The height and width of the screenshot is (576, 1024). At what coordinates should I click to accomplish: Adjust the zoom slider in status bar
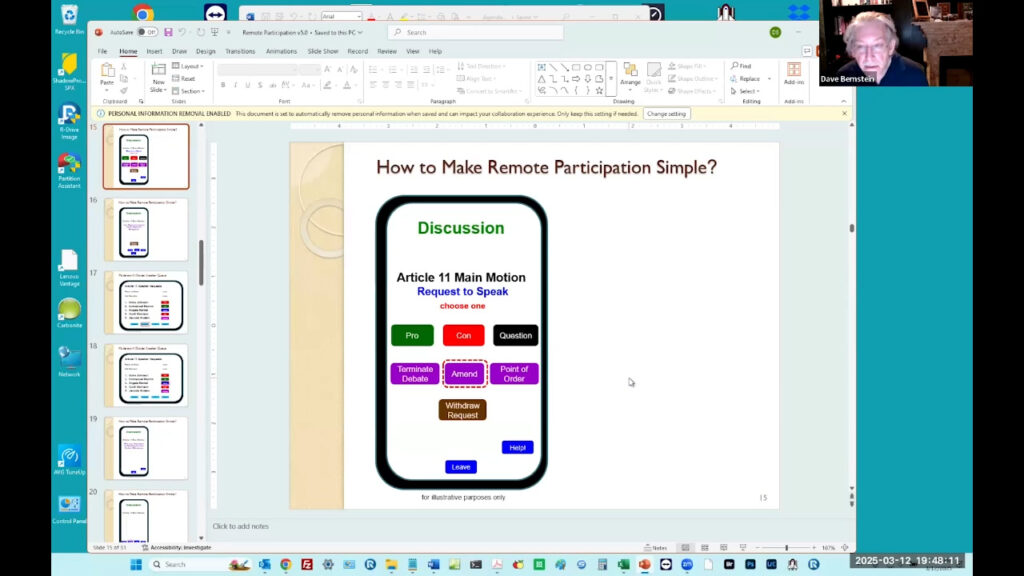(x=786, y=547)
